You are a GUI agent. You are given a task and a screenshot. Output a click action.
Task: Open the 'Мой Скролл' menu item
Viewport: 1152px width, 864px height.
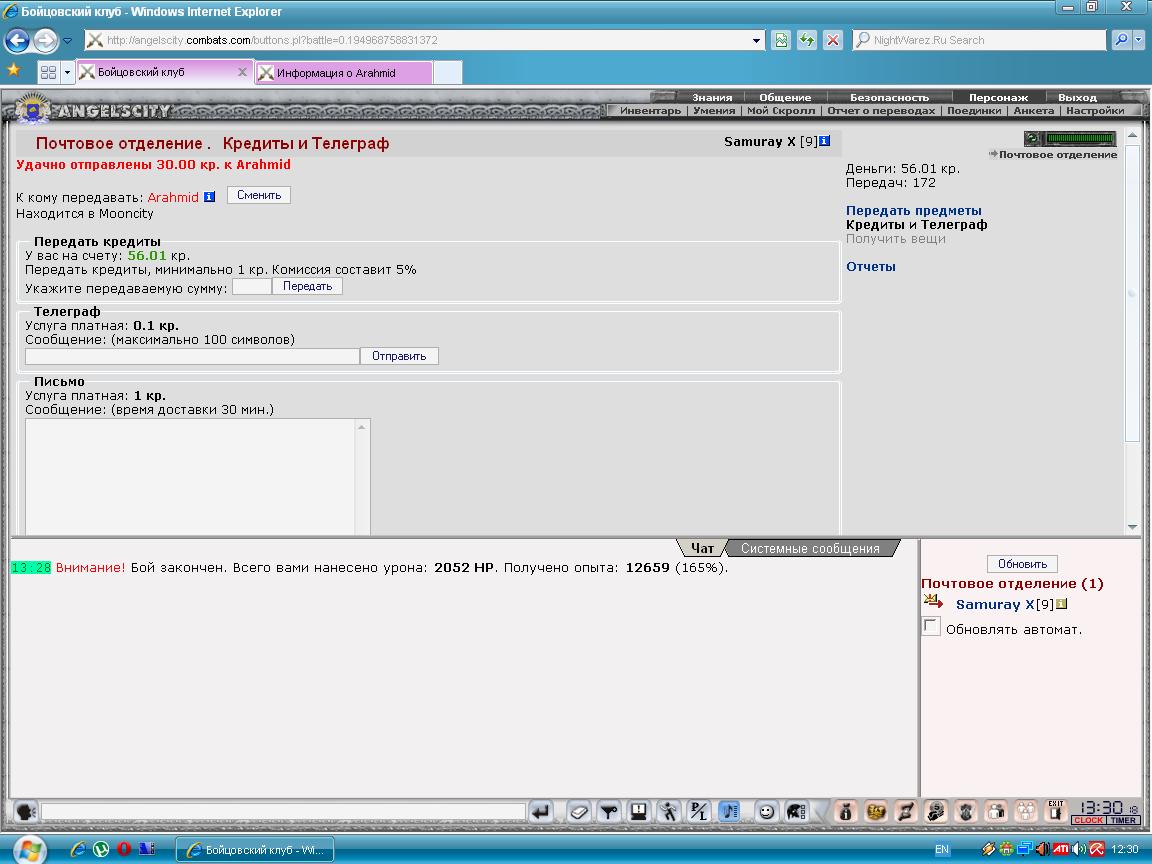[781, 110]
